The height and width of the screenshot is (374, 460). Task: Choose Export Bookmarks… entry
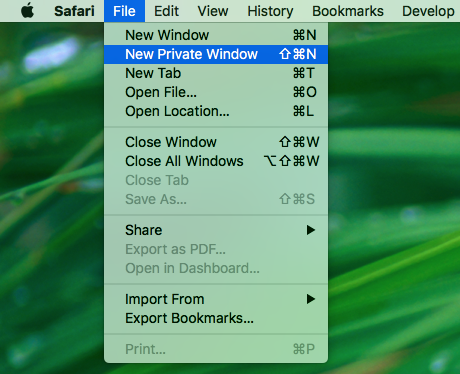[216, 318]
